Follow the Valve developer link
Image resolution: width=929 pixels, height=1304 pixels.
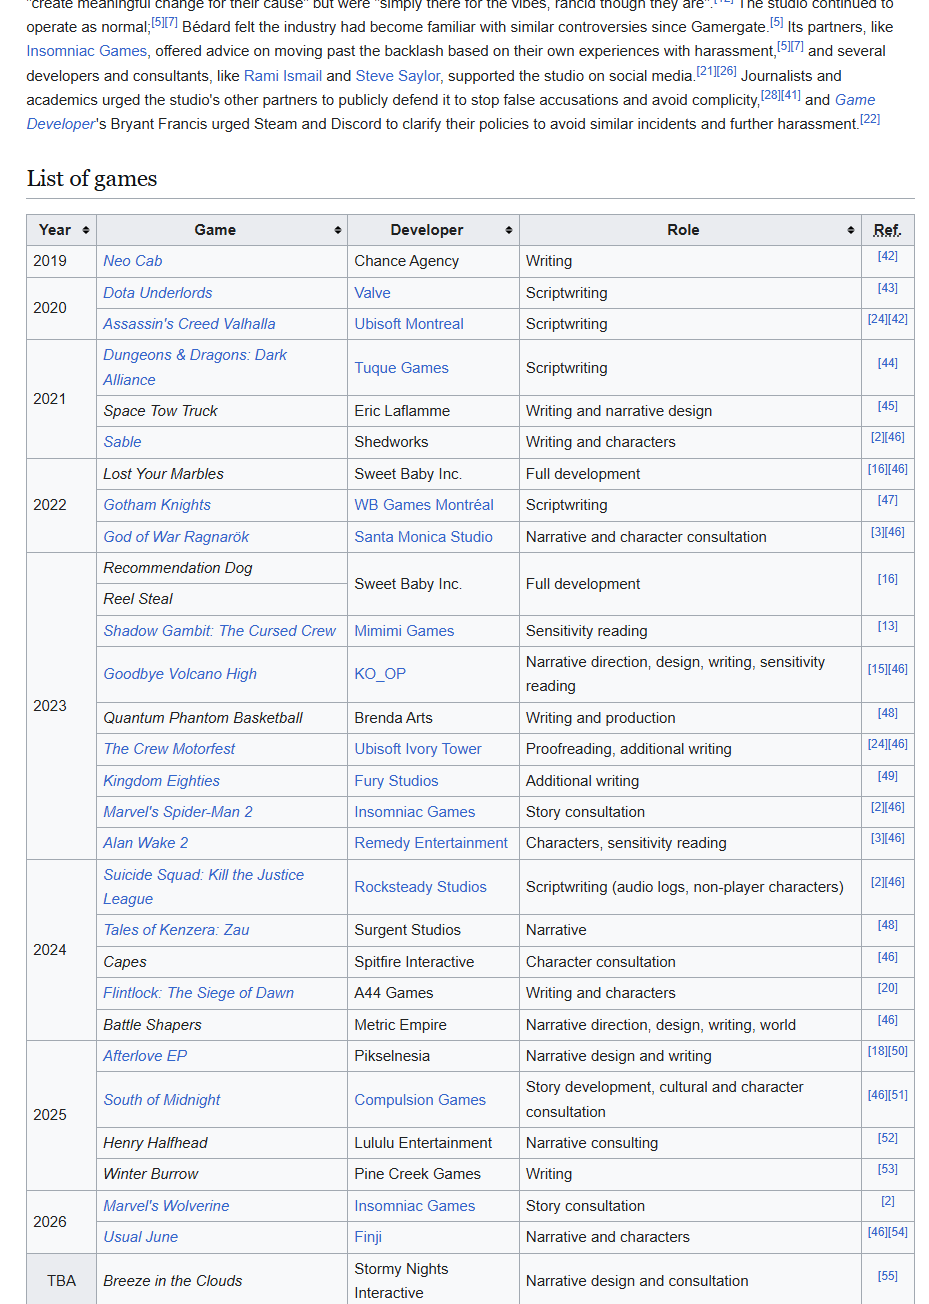372,293
